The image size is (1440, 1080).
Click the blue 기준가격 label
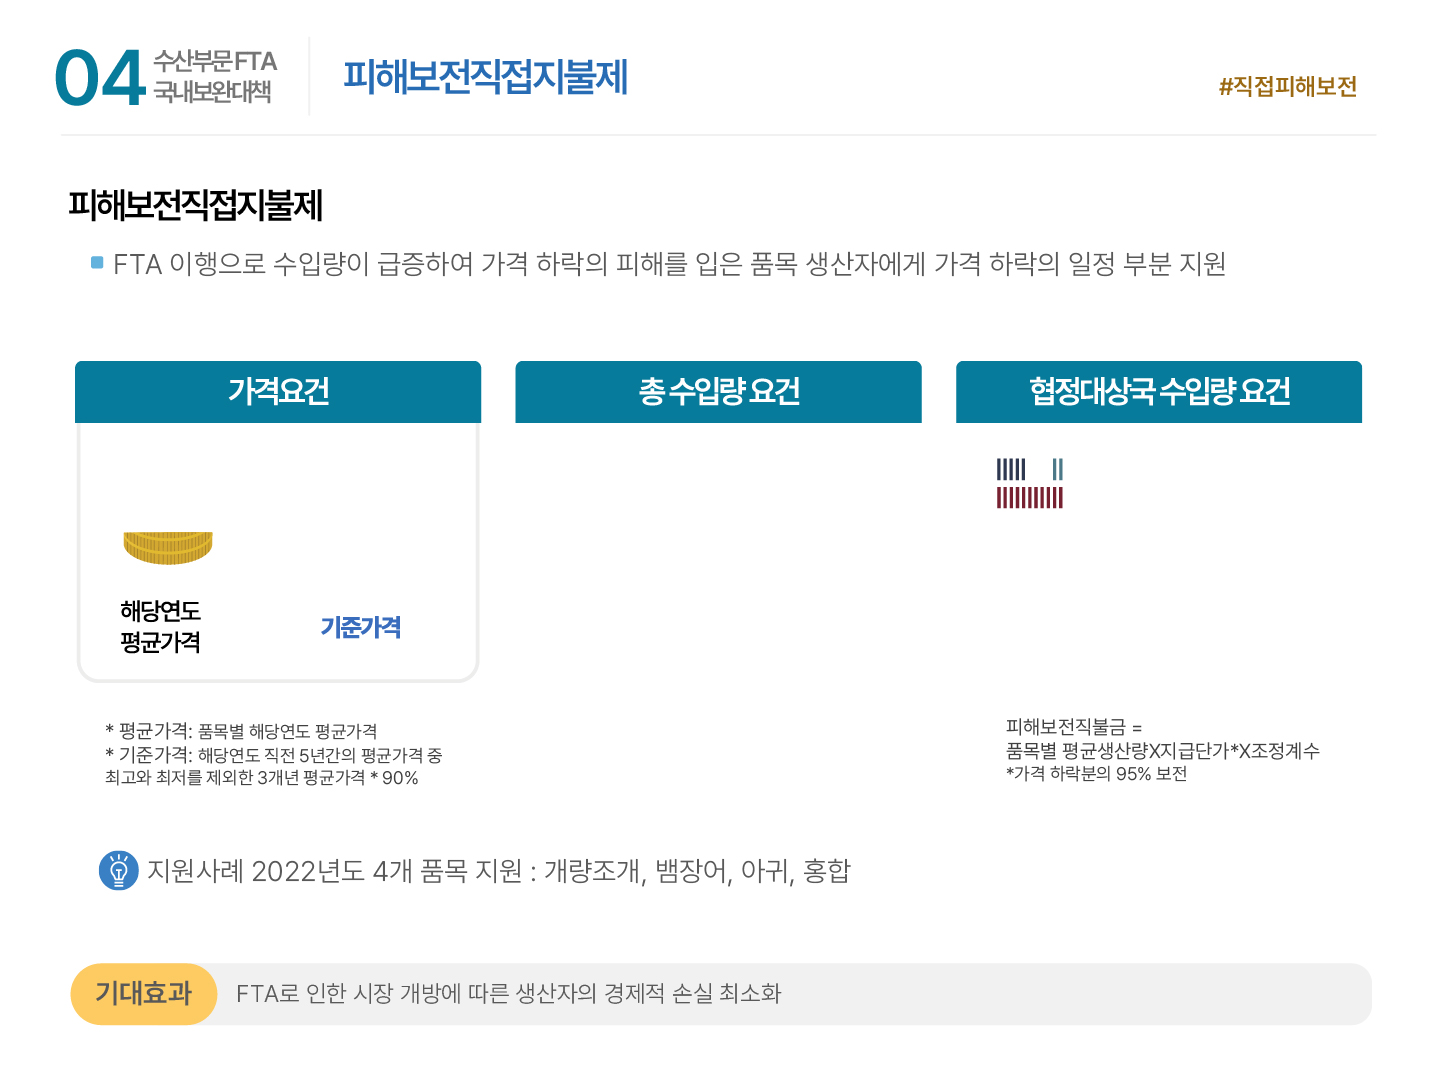pos(361,627)
